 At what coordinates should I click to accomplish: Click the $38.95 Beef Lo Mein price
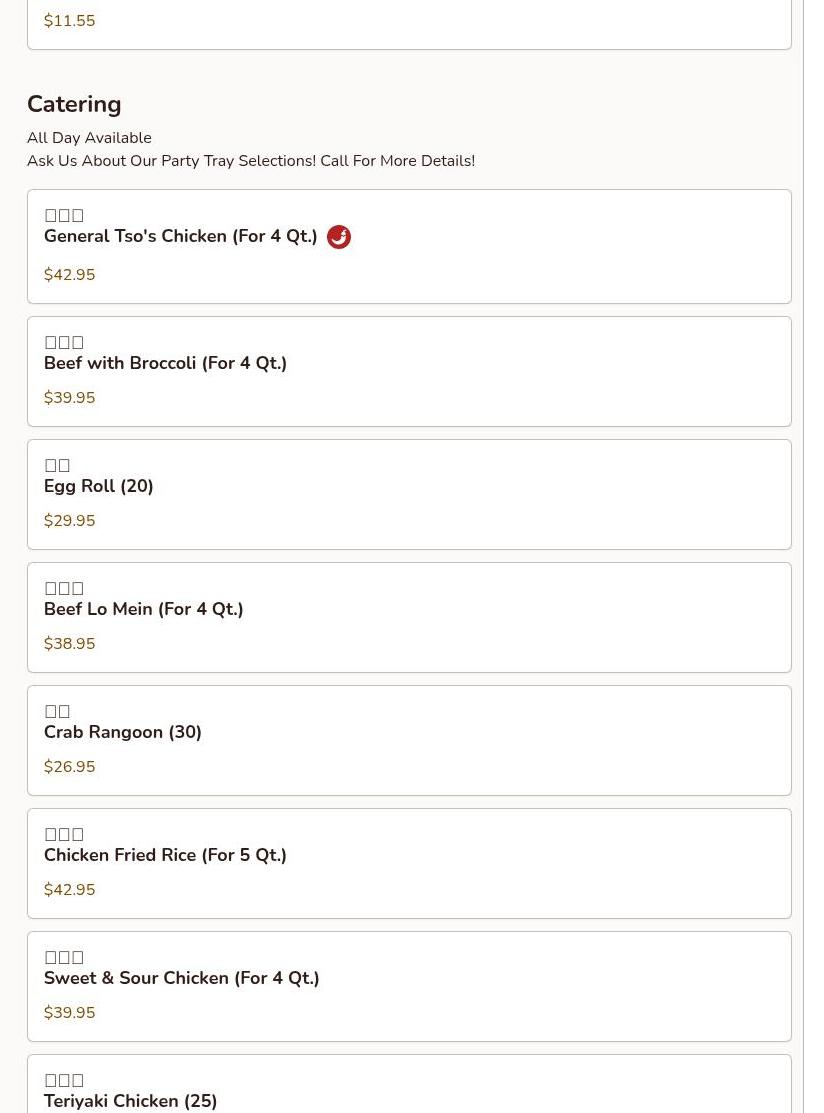(70, 644)
